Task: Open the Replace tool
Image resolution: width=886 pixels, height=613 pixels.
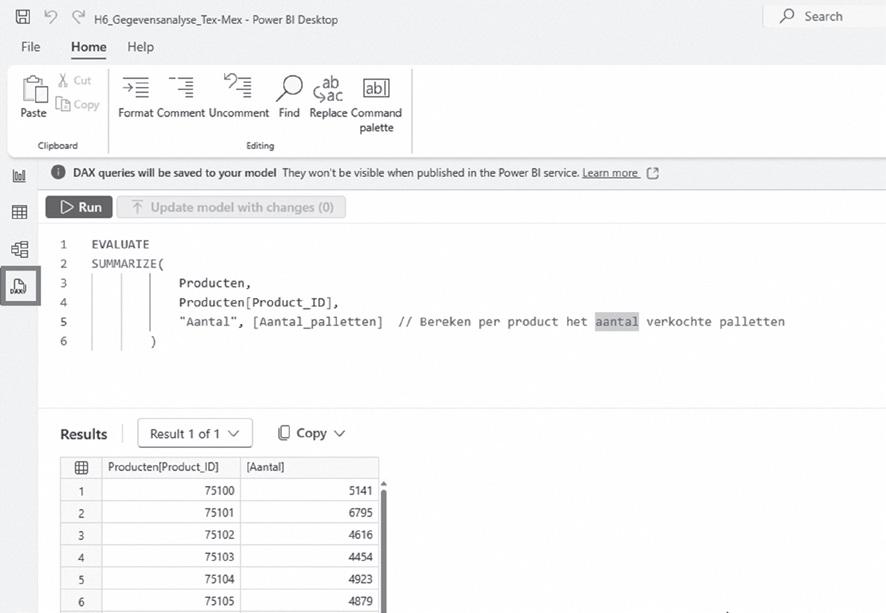Action: pyautogui.click(x=328, y=97)
